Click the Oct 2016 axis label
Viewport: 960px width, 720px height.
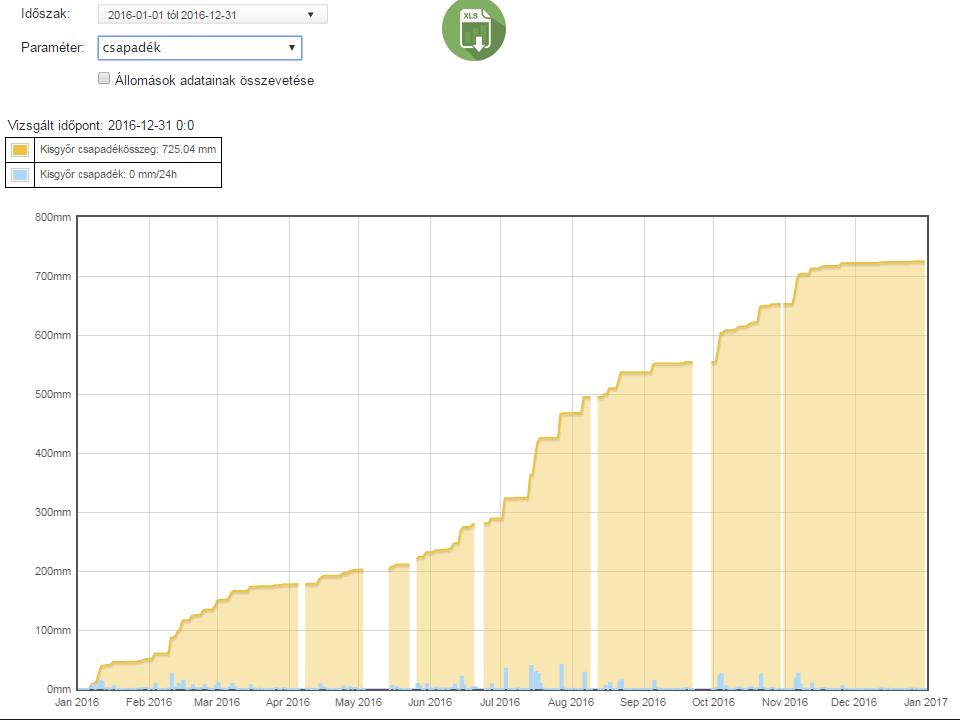(x=713, y=702)
